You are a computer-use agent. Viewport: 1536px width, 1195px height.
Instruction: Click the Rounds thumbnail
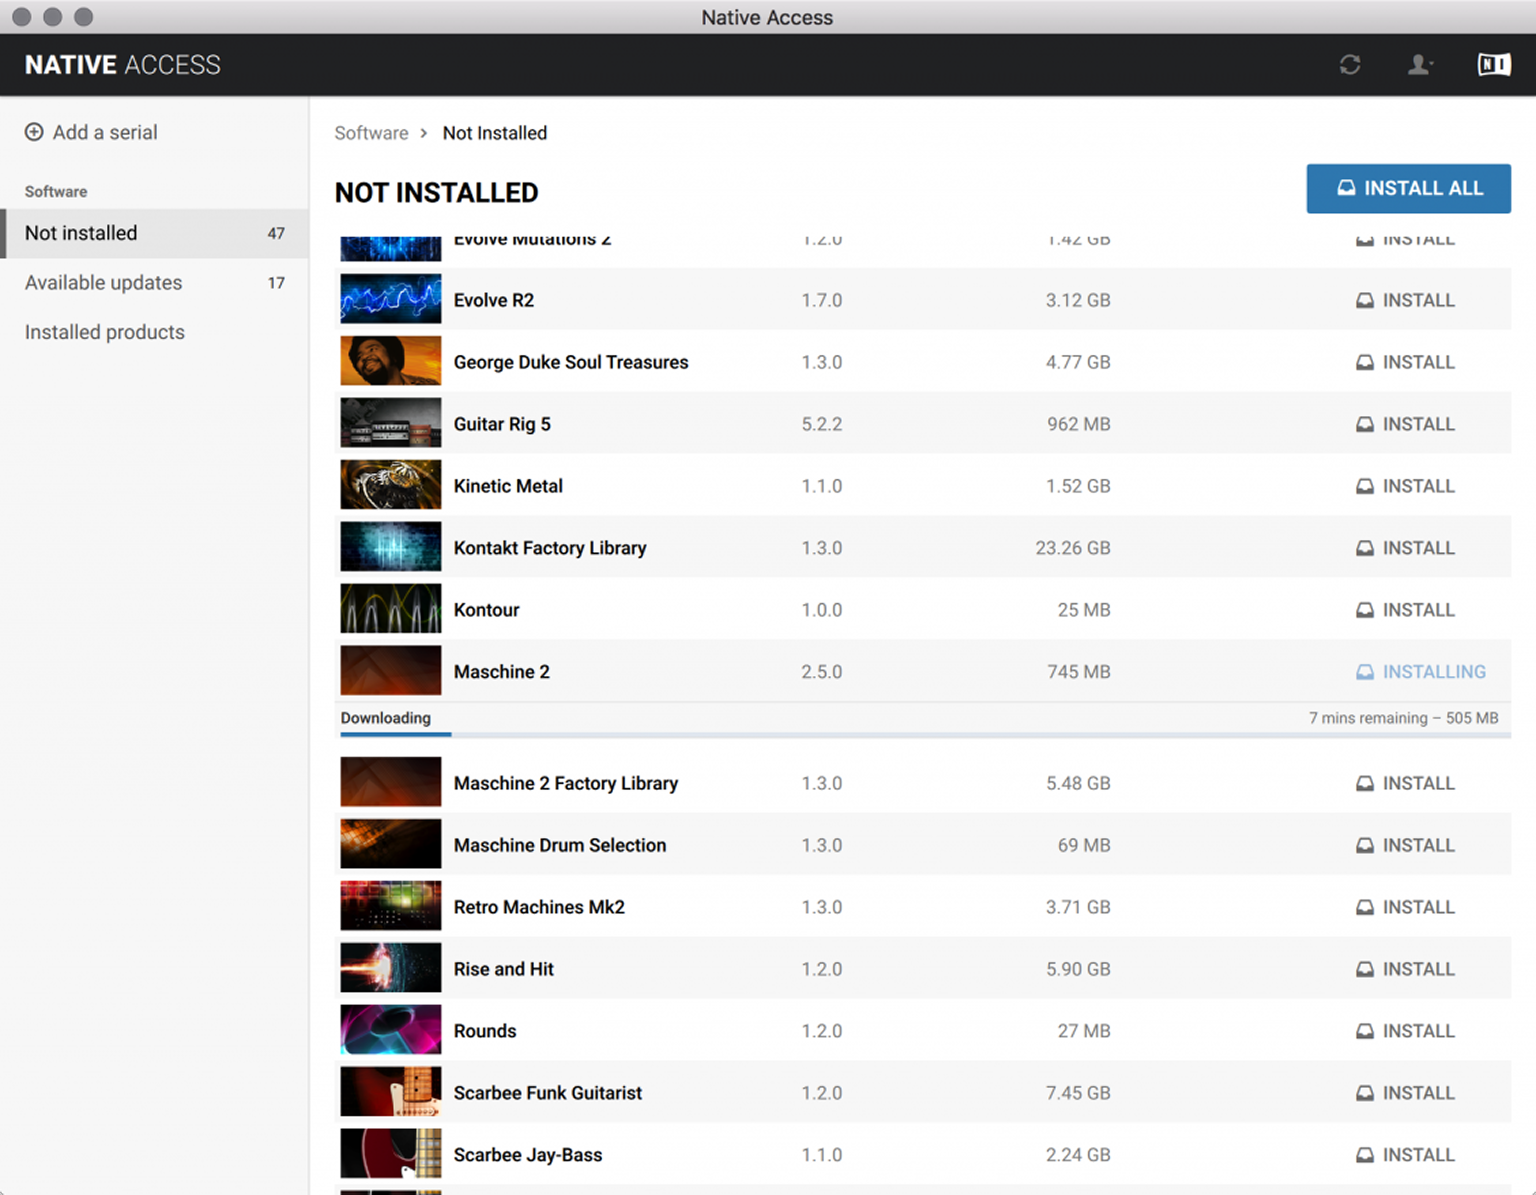pos(390,1030)
